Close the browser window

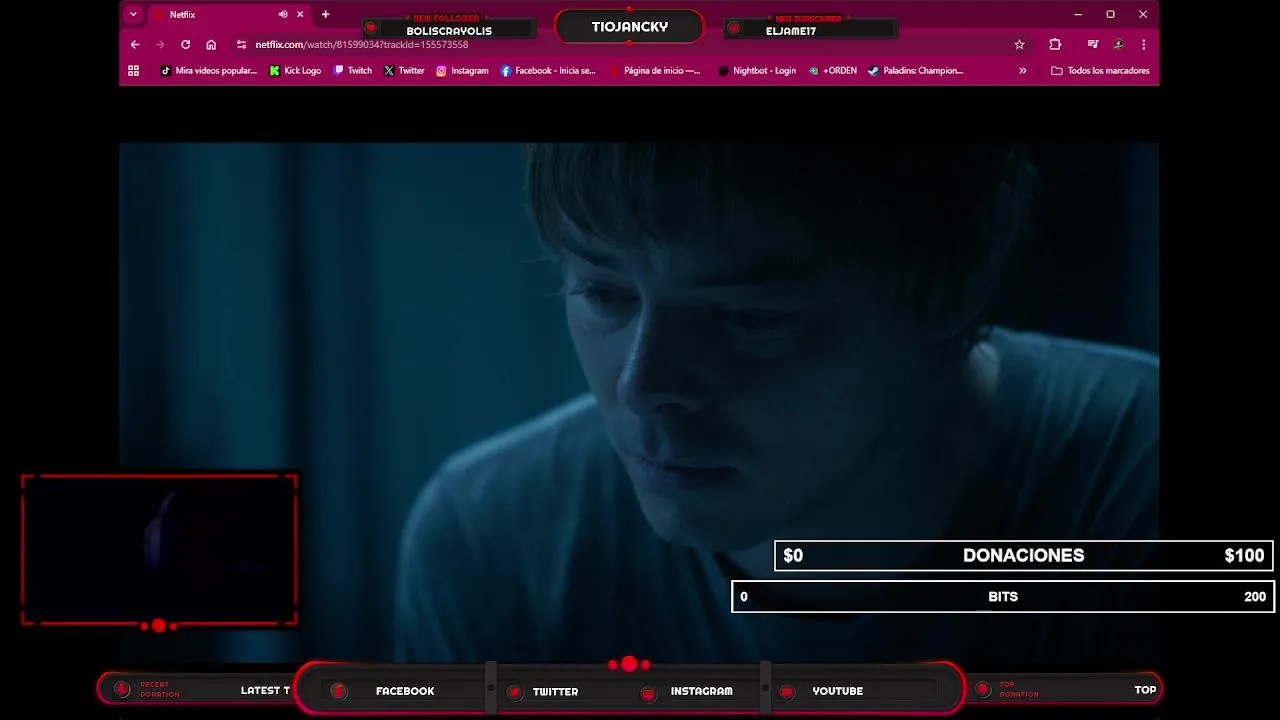click(x=1143, y=15)
